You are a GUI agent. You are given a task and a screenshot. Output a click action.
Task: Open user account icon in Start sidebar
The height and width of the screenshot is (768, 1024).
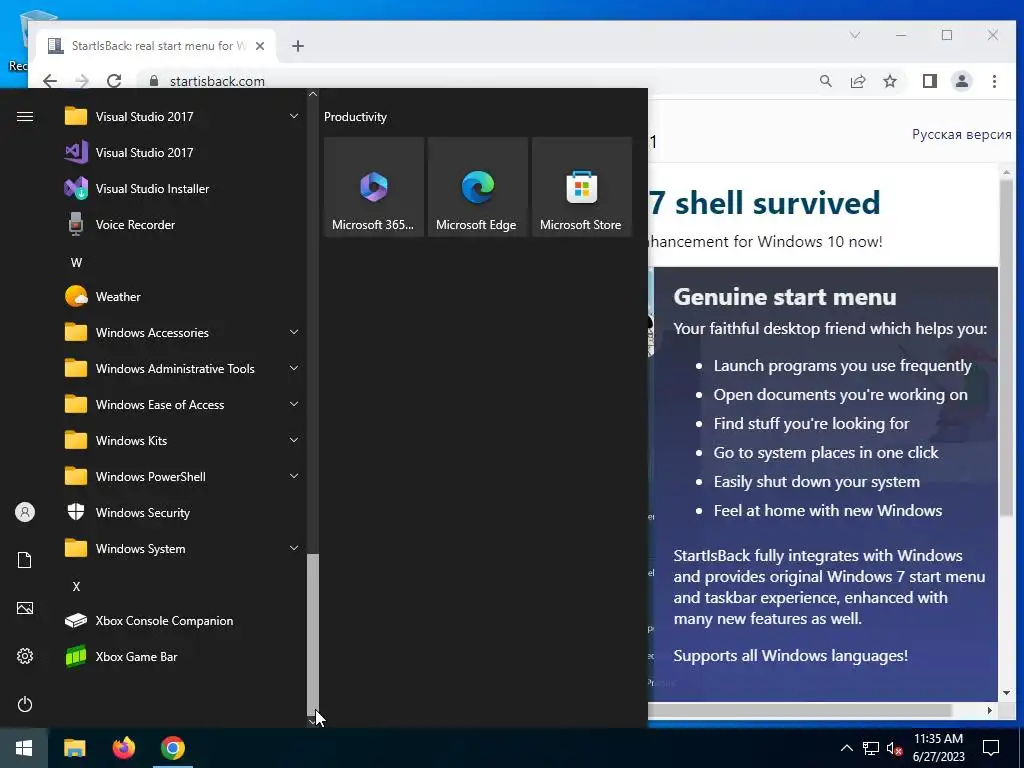tap(25, 512)
